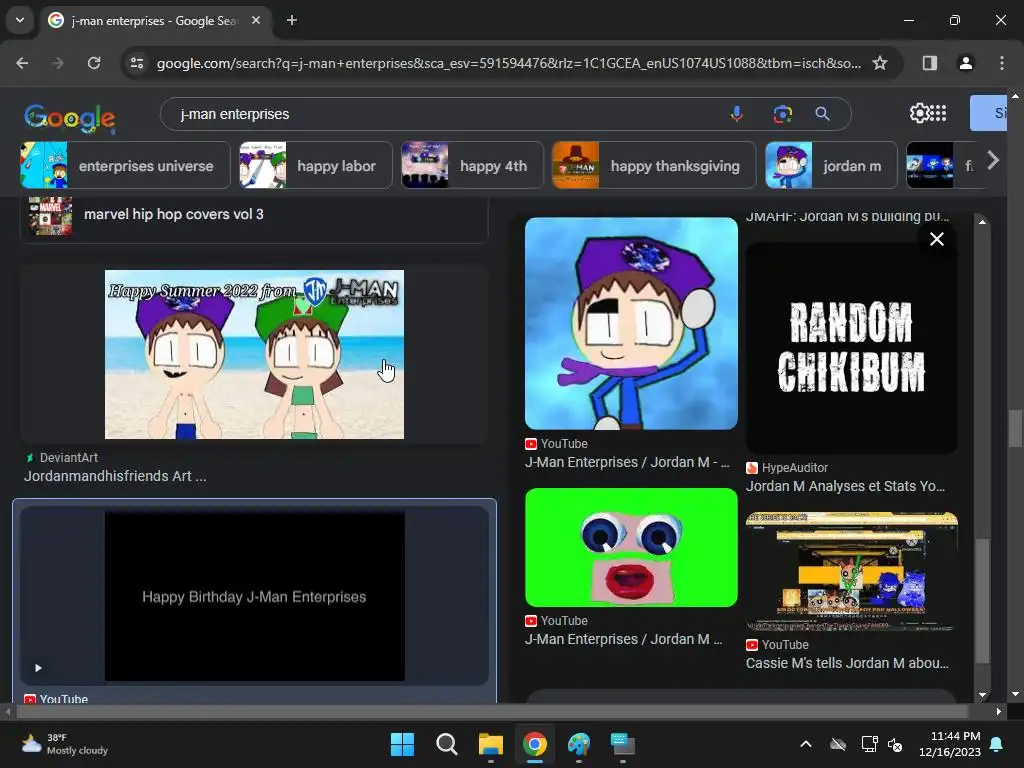Open the Halloween browser screenshot thumbnail

pos(852,571)
